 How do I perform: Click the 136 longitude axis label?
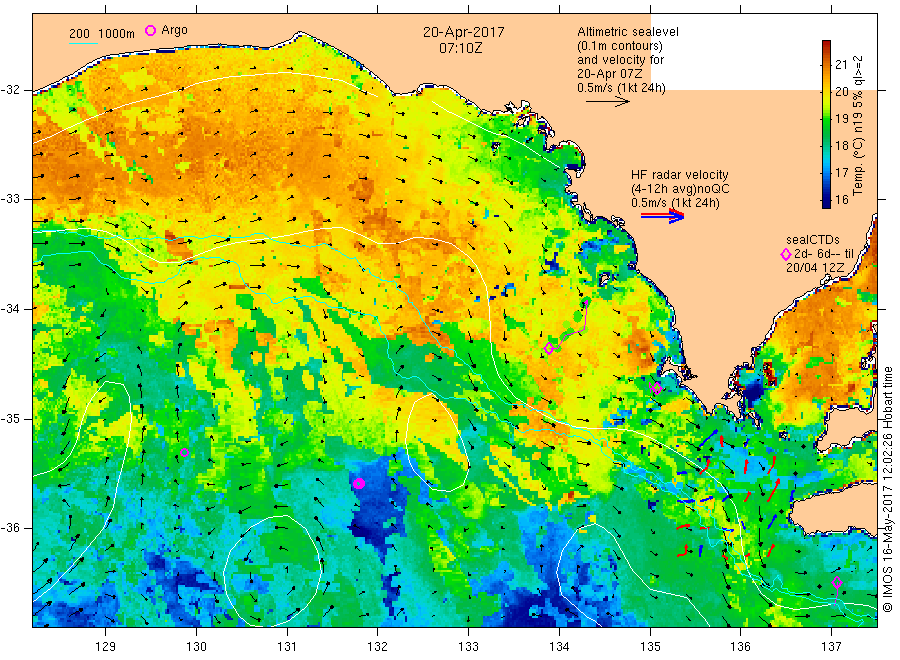(740, 647)
